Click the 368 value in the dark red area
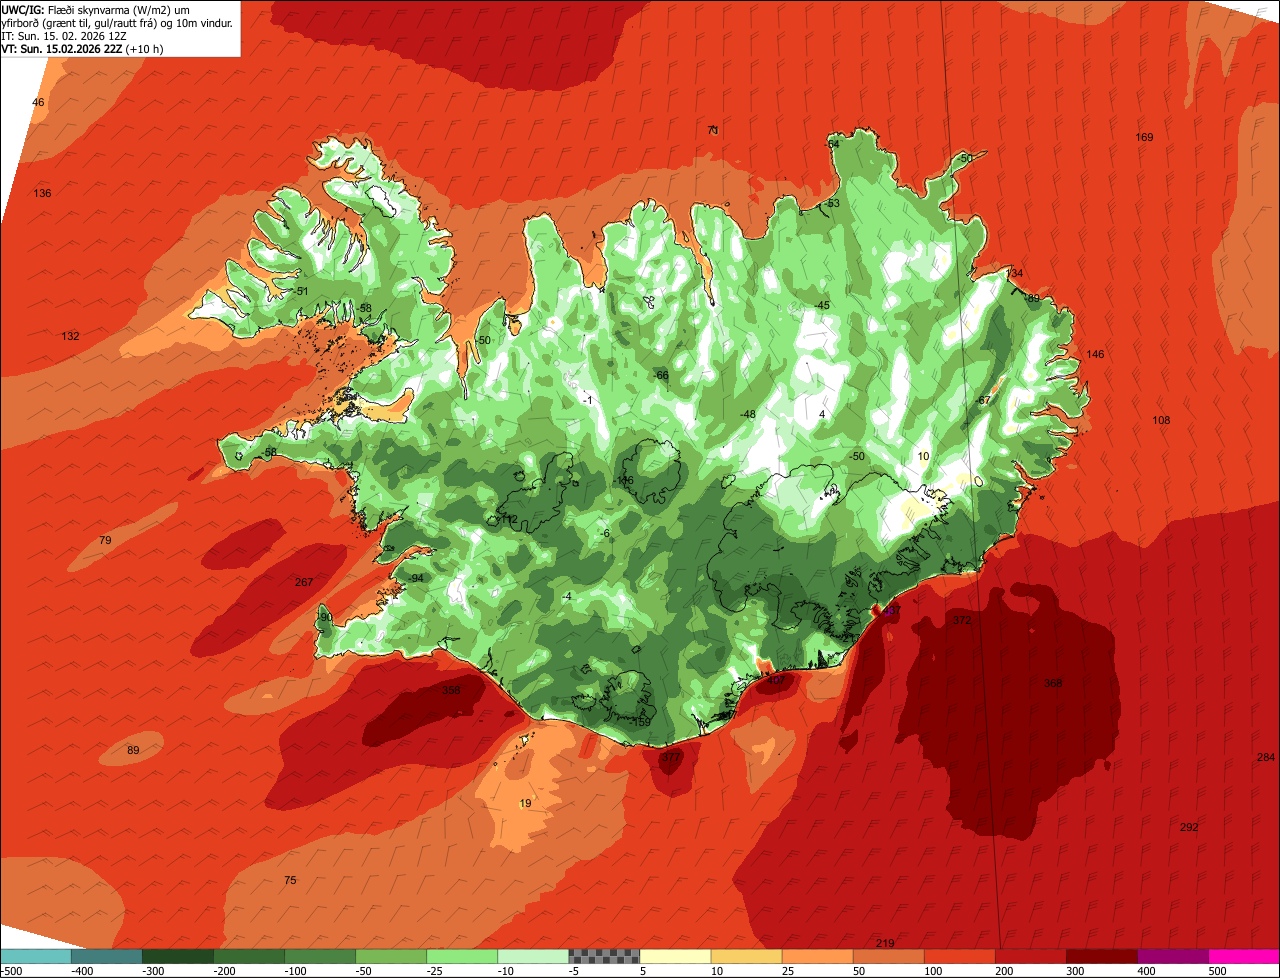1280x978 pixels. [x=1053, y=683]
